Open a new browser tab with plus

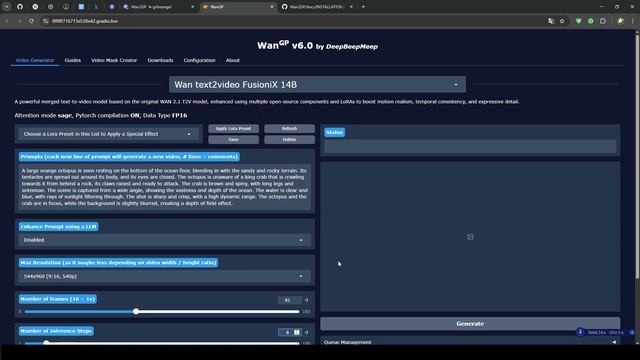(363, 7)
